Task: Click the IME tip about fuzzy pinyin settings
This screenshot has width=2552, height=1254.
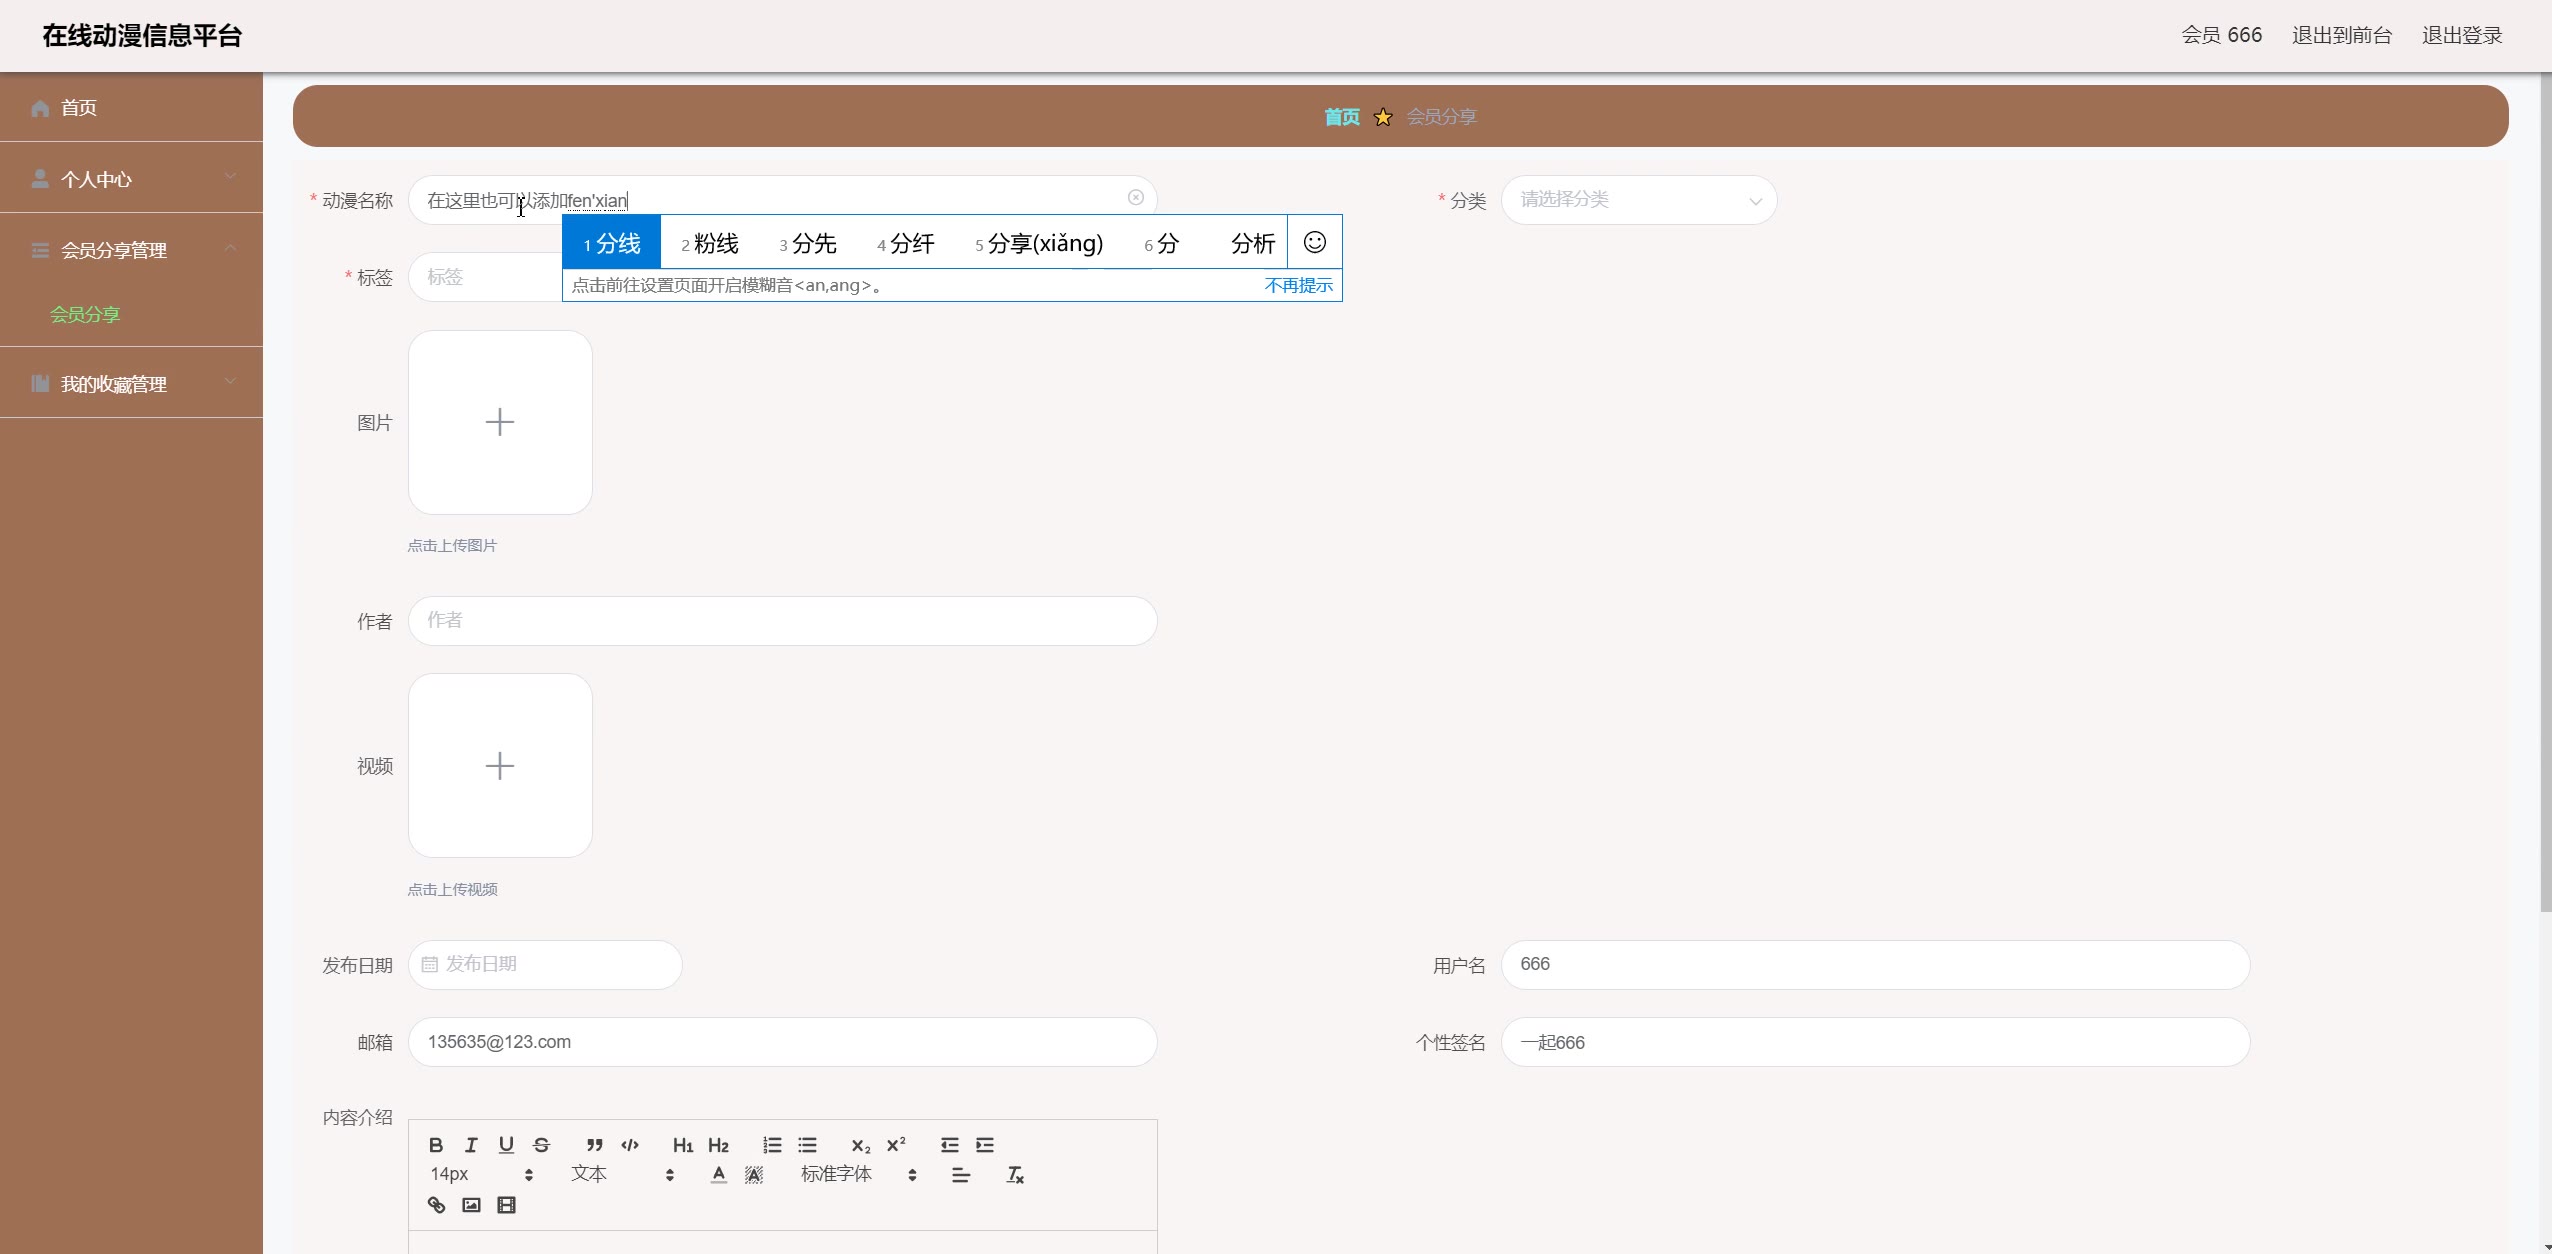Action: pyautogui.click(x=726, y=286)
